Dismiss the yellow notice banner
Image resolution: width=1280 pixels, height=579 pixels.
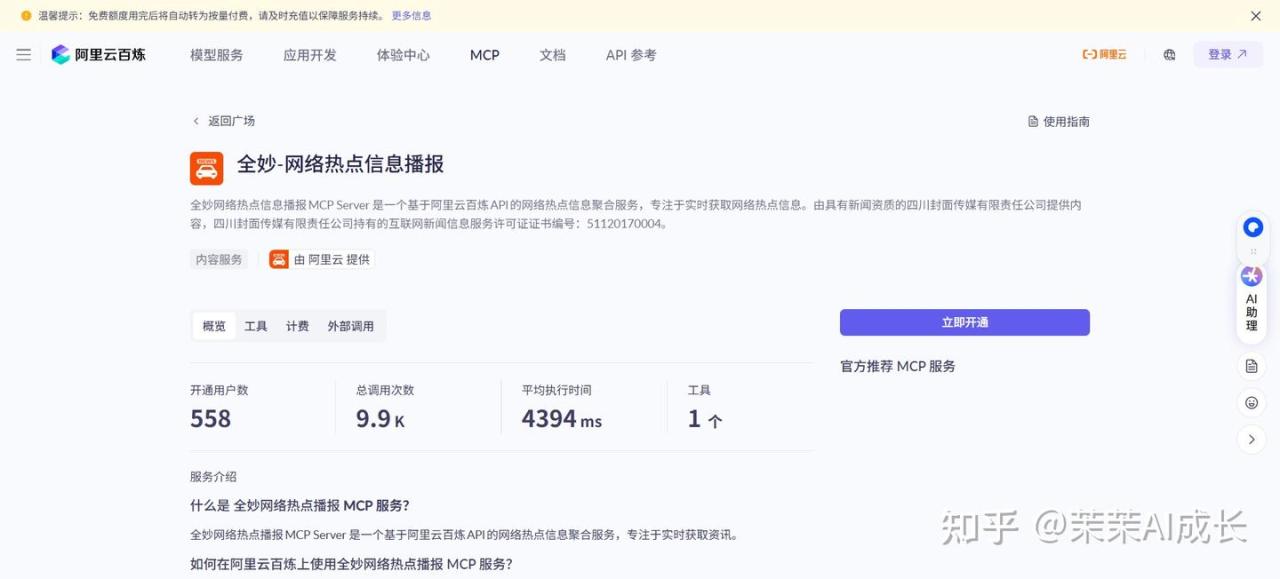(x=1256, y=16)
